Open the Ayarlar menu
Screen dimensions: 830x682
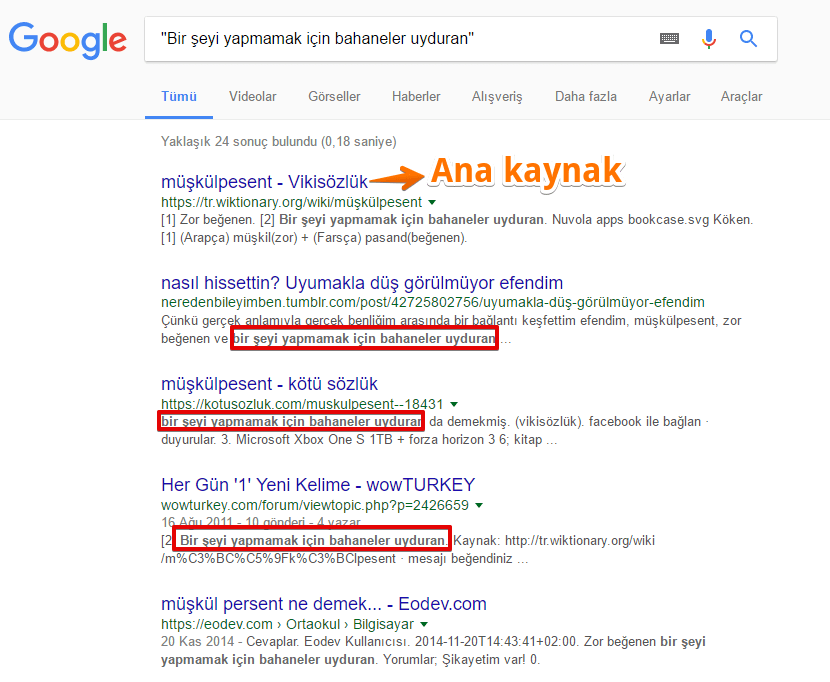click(x=669, y=97)
